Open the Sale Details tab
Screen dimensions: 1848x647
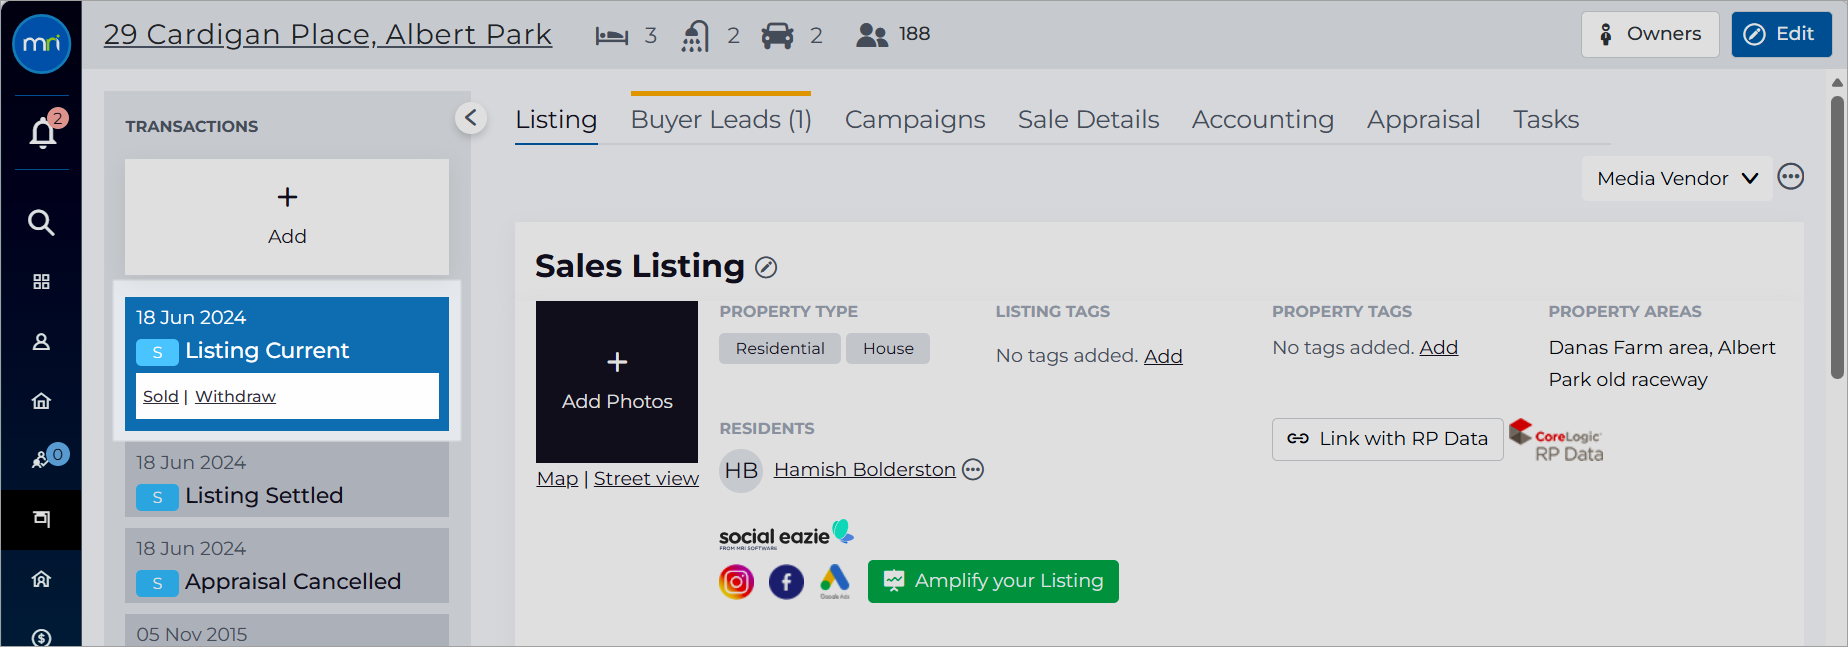pyautogui.click(x=1088, y=120)
